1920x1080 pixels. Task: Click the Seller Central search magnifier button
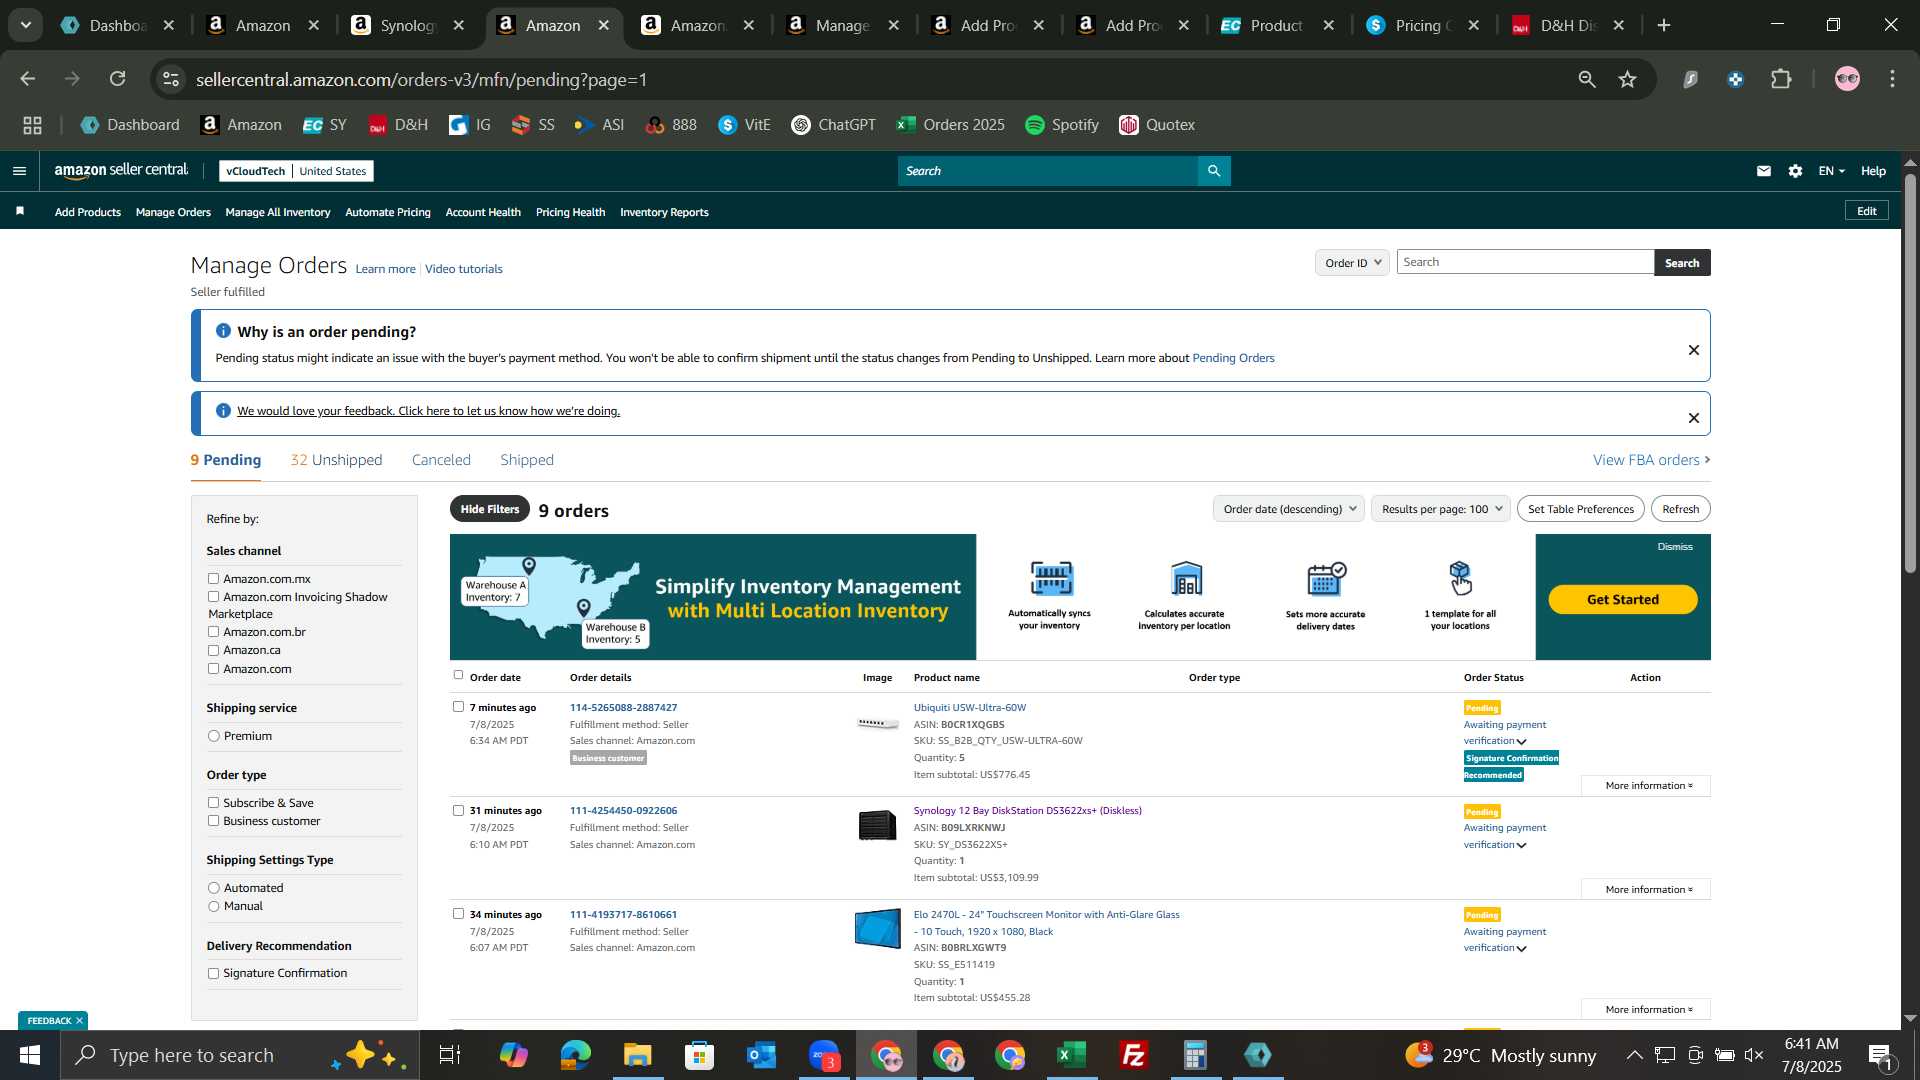click(1214, 171)
